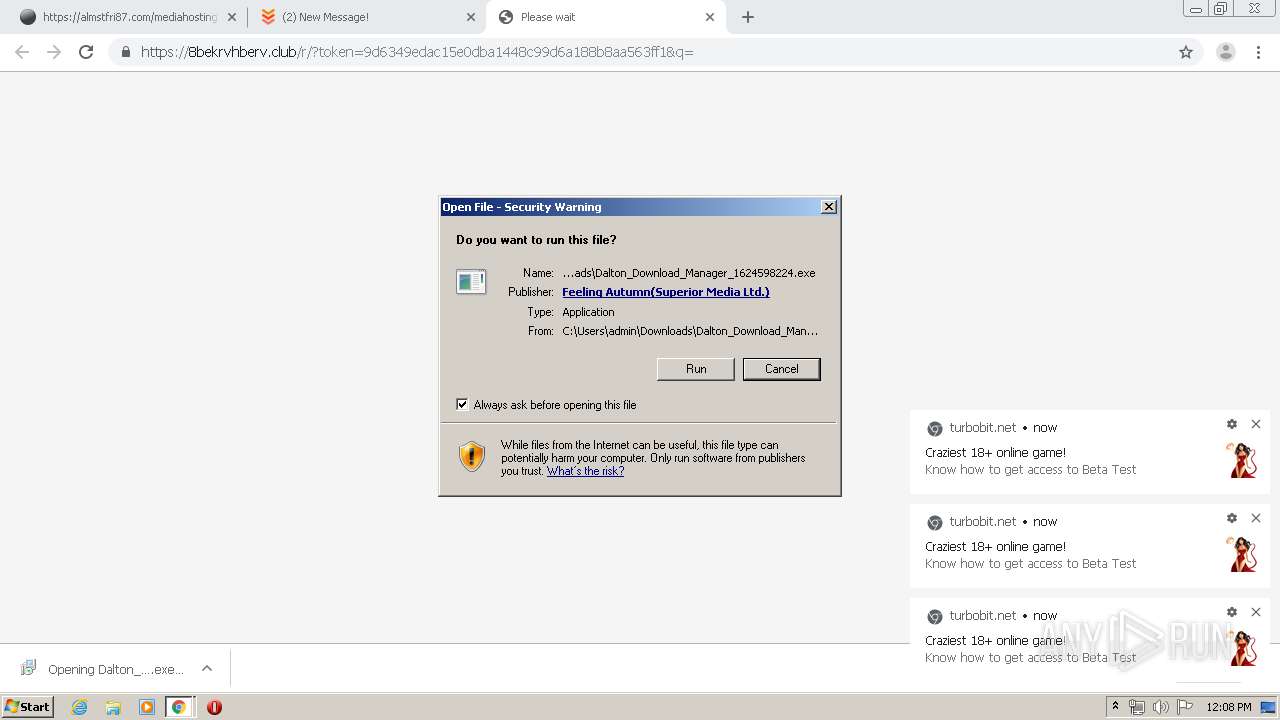Bookmark this page with the star icon
The width and height of the screenshot is (1280, 720).
1186,52
